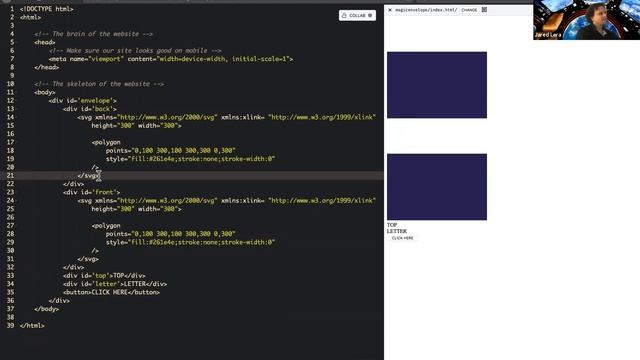
Task: Click the opening <head> tag on line 5
Action: point(44,42)
